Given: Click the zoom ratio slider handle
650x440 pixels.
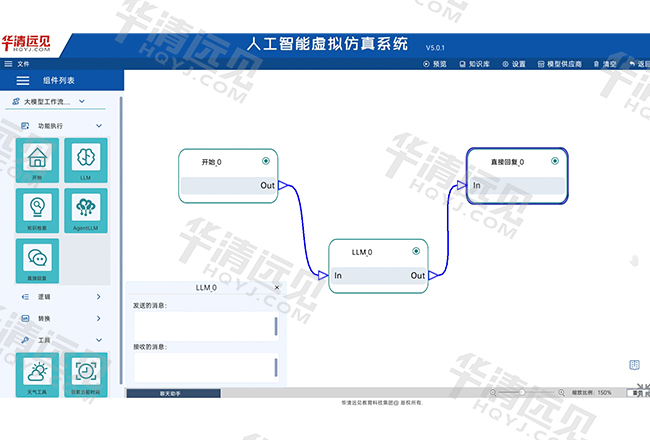Looking at the screenshot, I should click(x=521, y=393).
